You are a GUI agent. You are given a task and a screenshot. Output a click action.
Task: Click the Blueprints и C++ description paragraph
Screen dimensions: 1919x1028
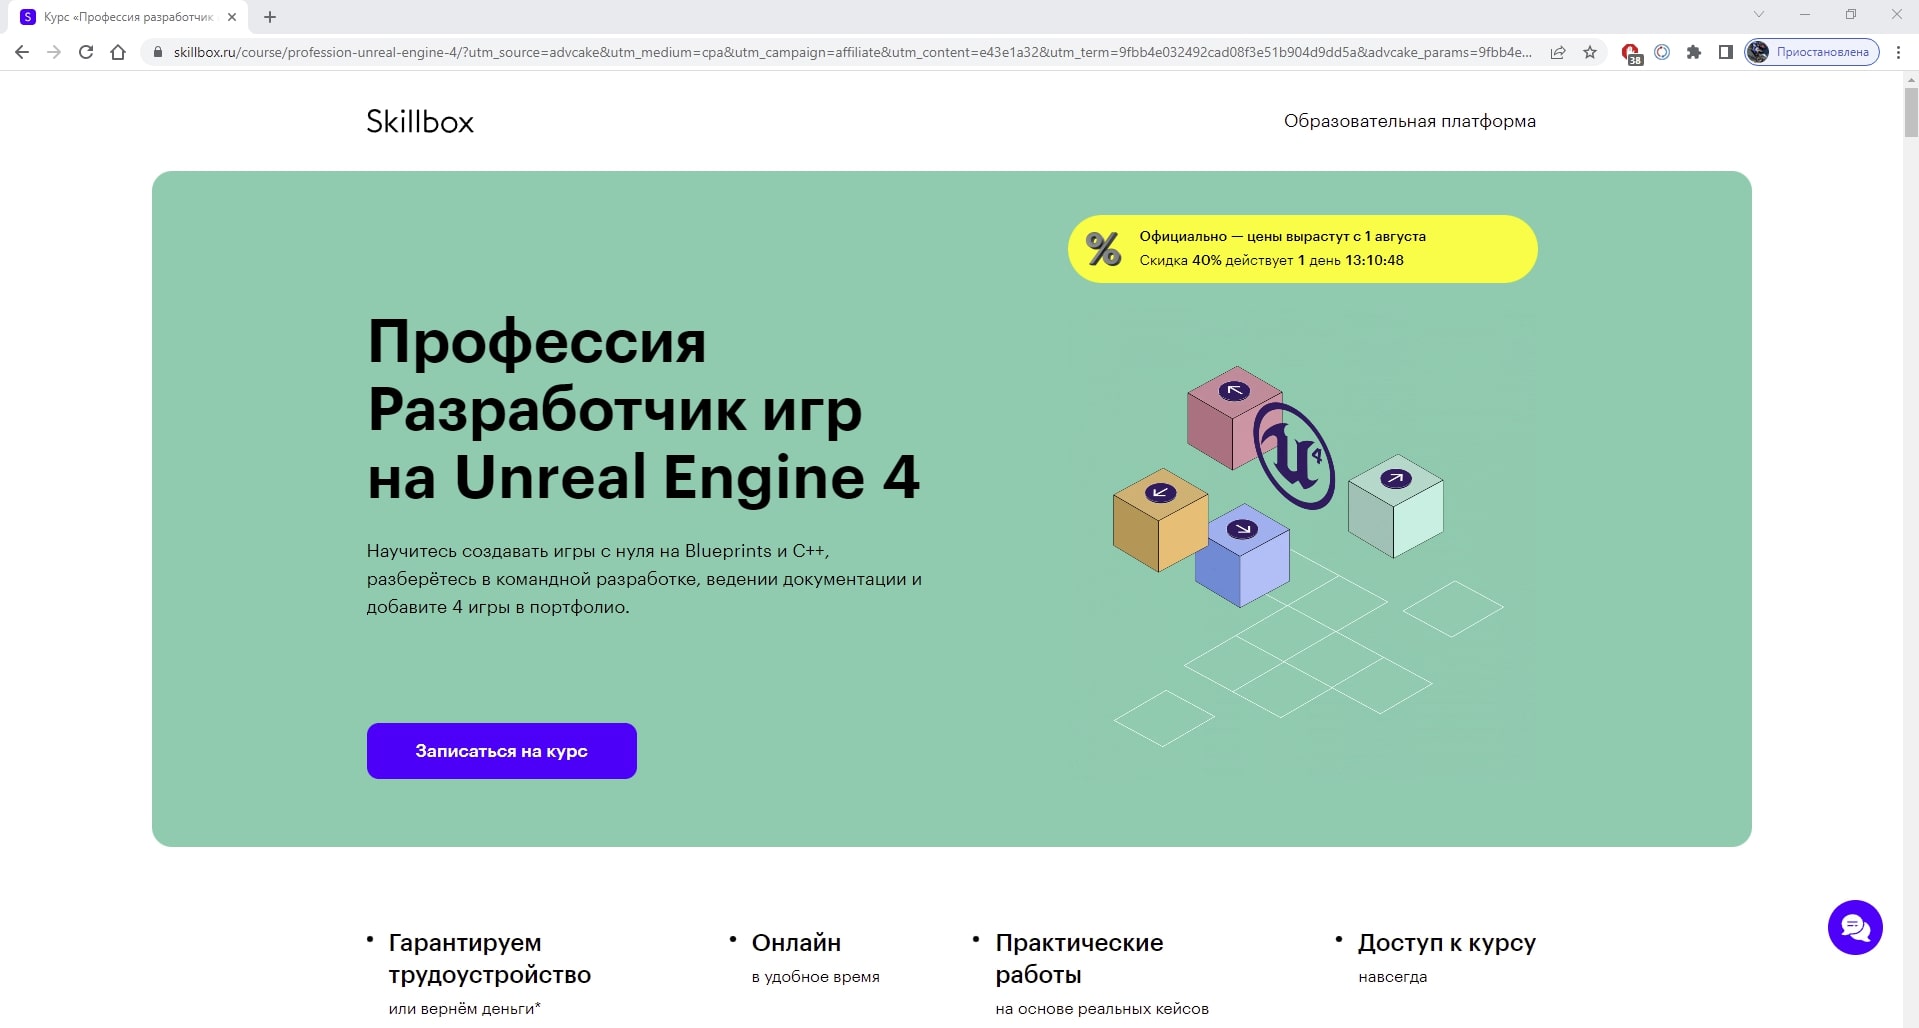(x=644, y=579)
